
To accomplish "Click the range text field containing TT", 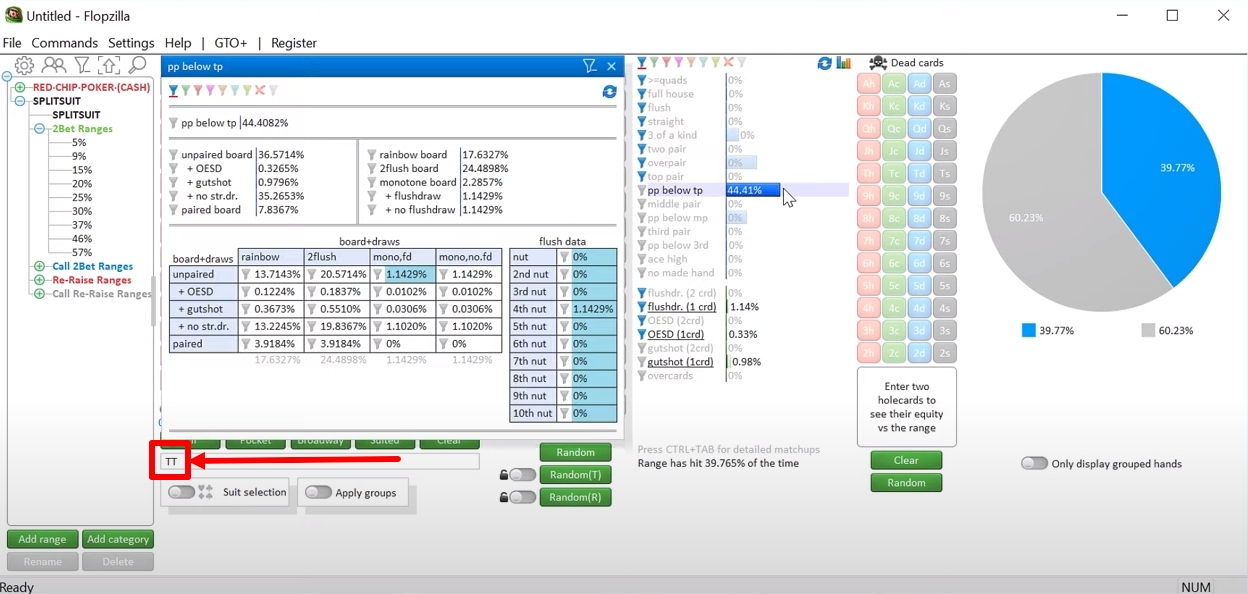I will [320, 462].
